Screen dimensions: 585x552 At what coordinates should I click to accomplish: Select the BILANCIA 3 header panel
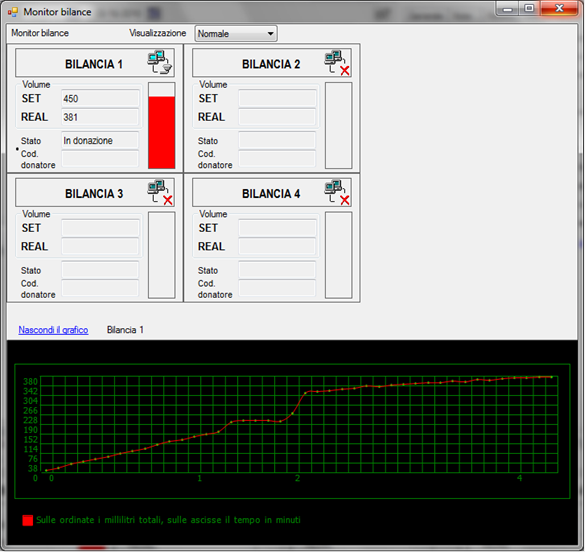click(x=95, y=192)
